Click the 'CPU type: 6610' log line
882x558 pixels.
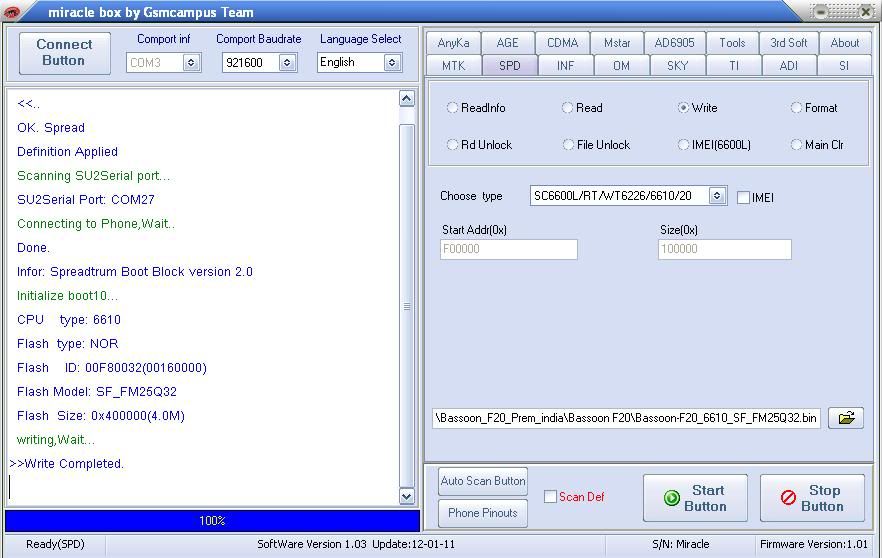tap(69, 320)
